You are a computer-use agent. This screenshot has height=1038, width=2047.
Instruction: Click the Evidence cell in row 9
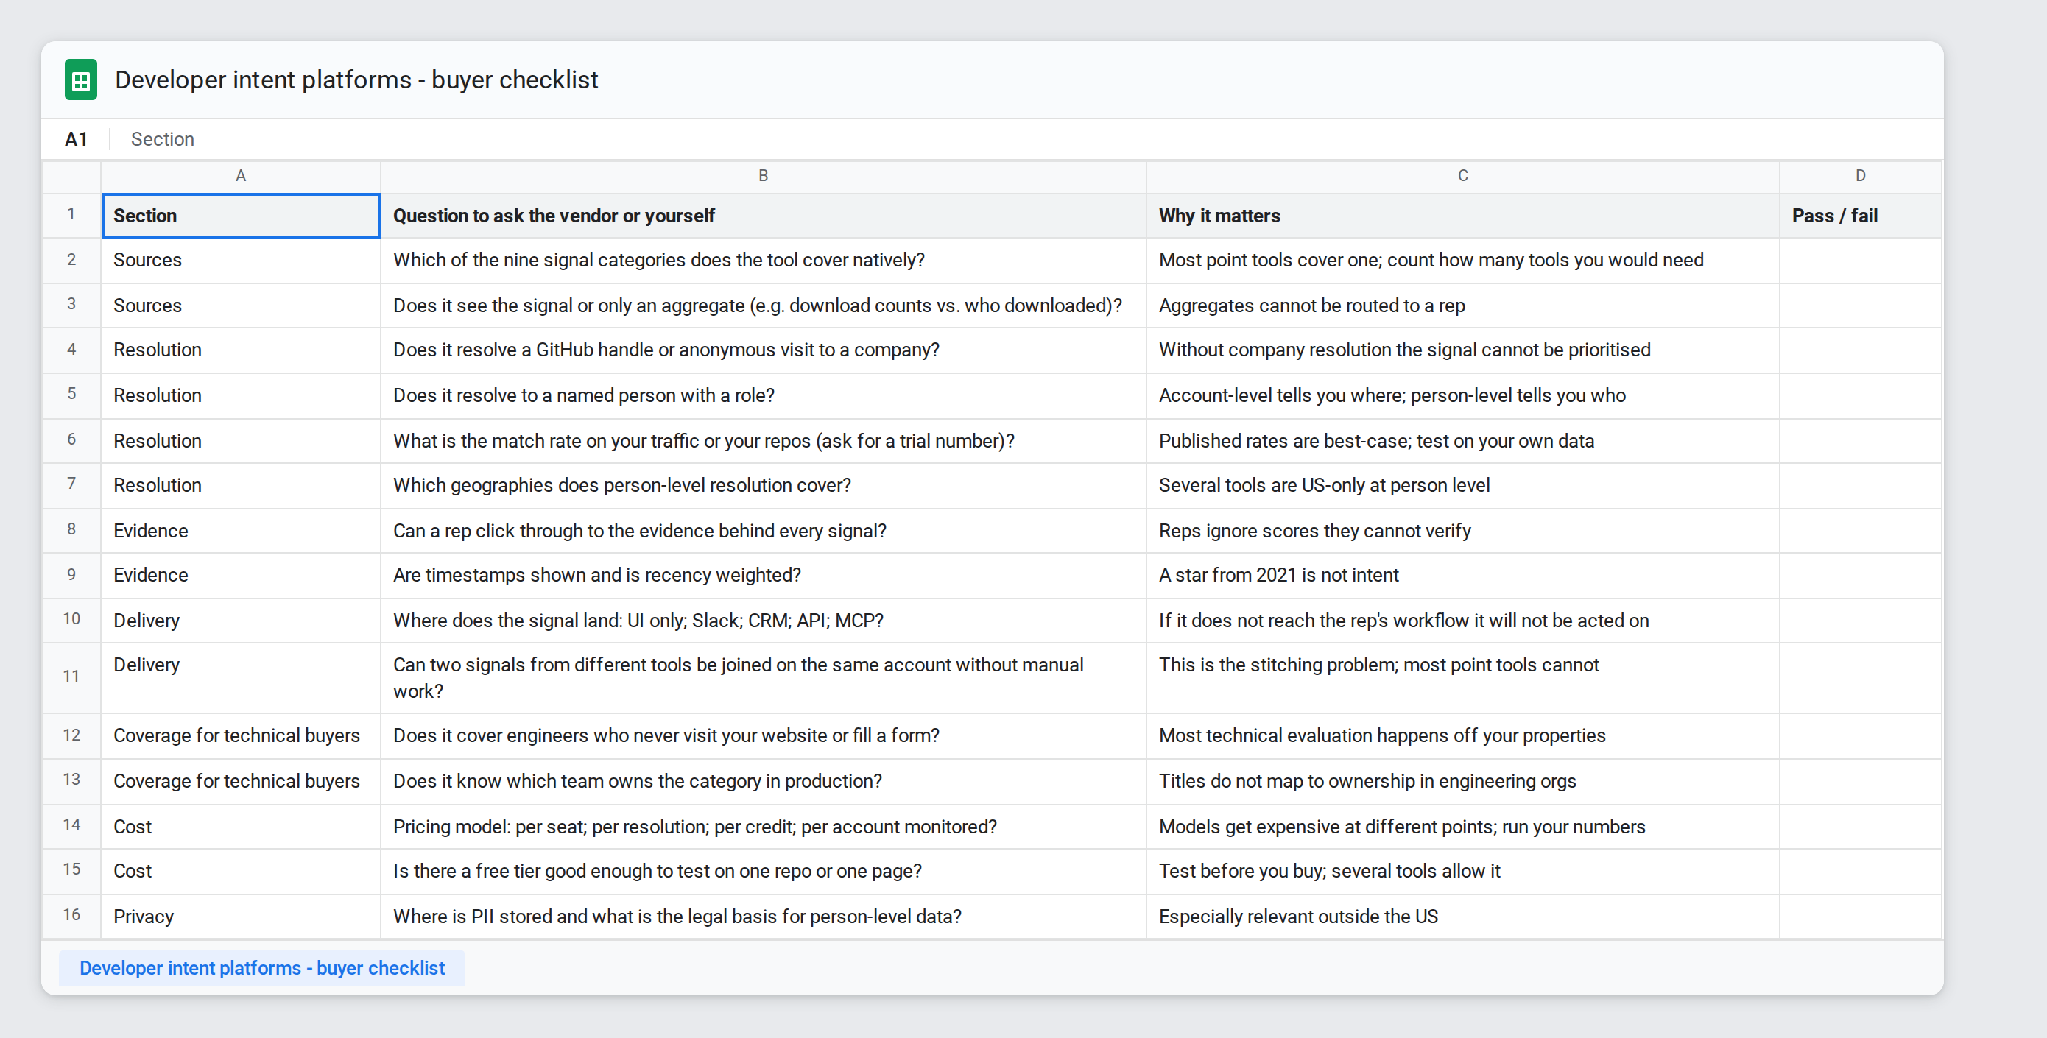pyautogui.click(x=241, y=575)
